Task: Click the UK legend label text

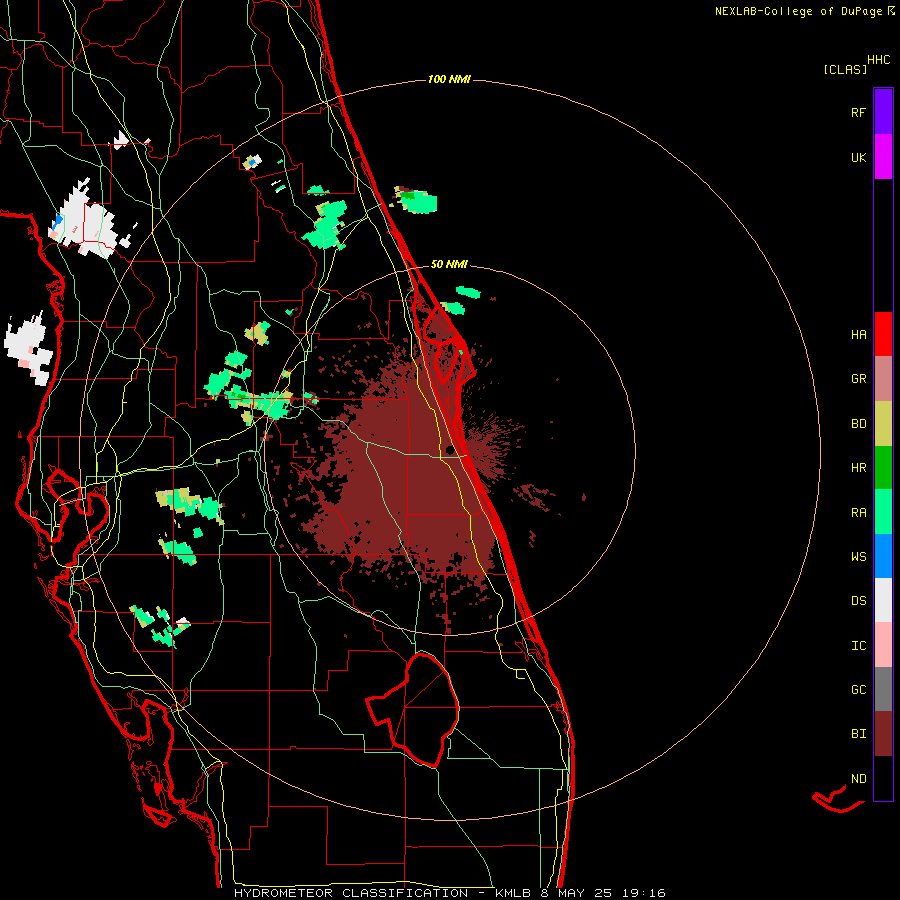Action: [x=858, y=157]
